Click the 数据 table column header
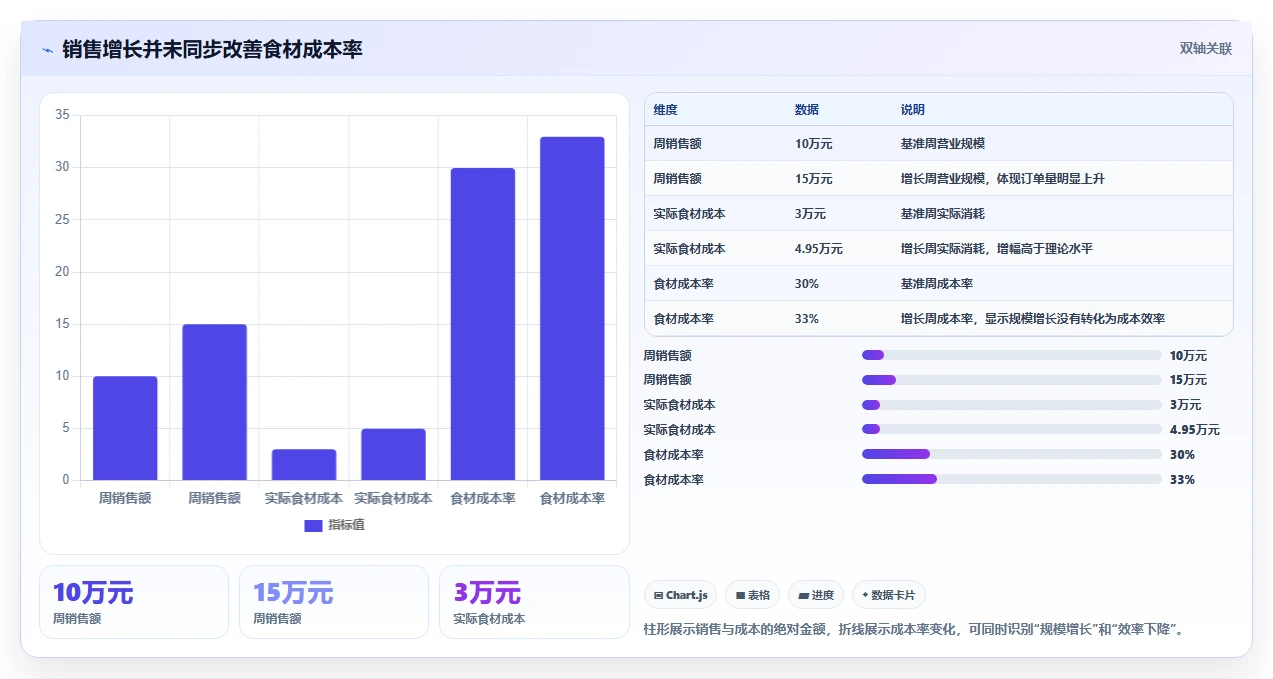1273x679 pixels. [807, 110]
